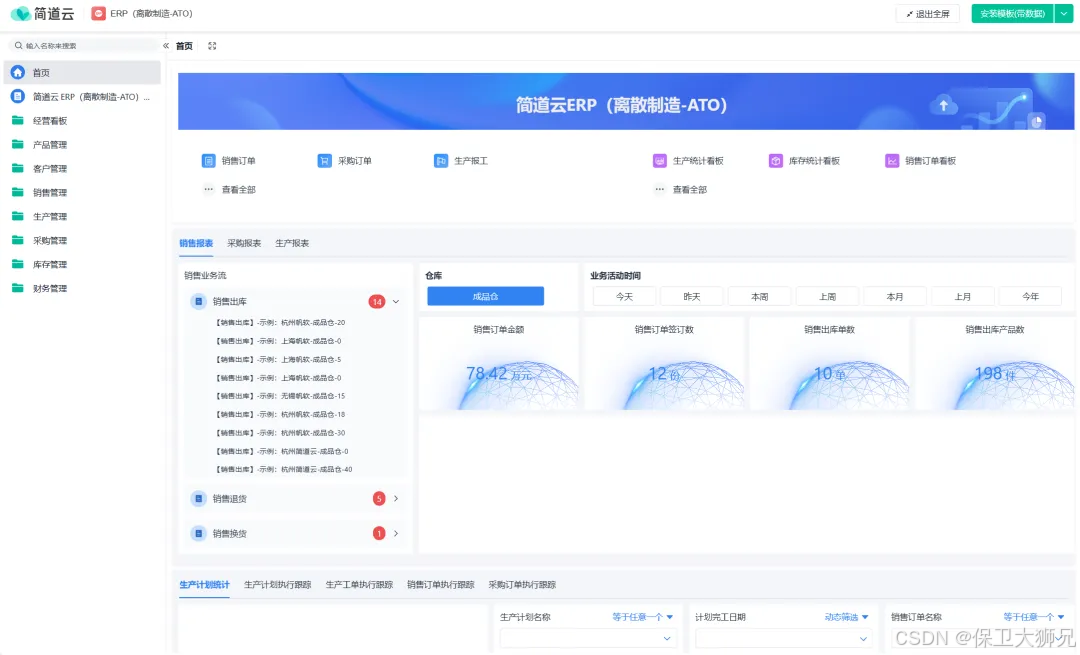Open the 客户管理 folder

[x=18, y=168]
